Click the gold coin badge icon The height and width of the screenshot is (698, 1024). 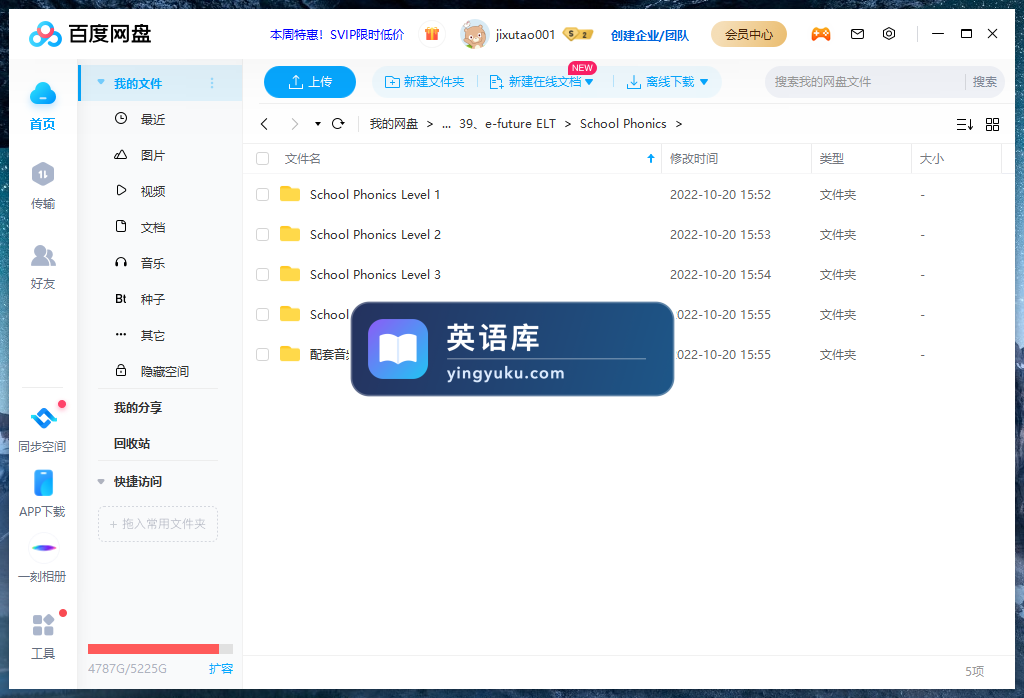[578, 34]
